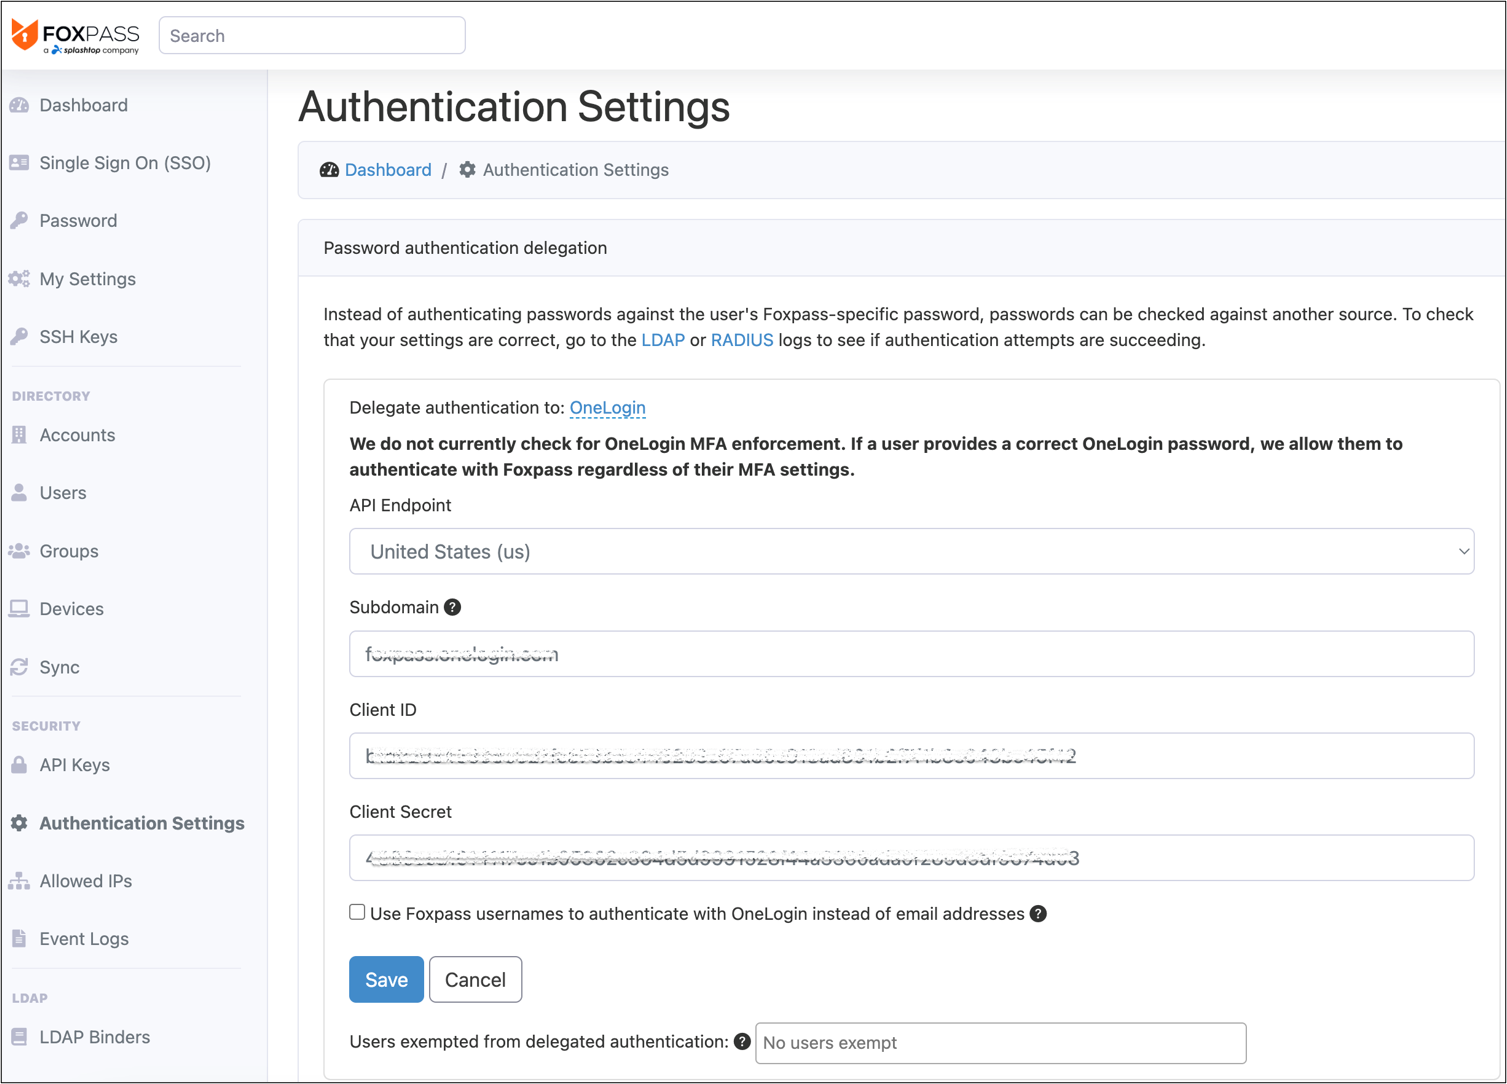Click the Accounts building icon
Image resolution: width=1507 pixels, height=1084 pixels.
tap(19, 435)
